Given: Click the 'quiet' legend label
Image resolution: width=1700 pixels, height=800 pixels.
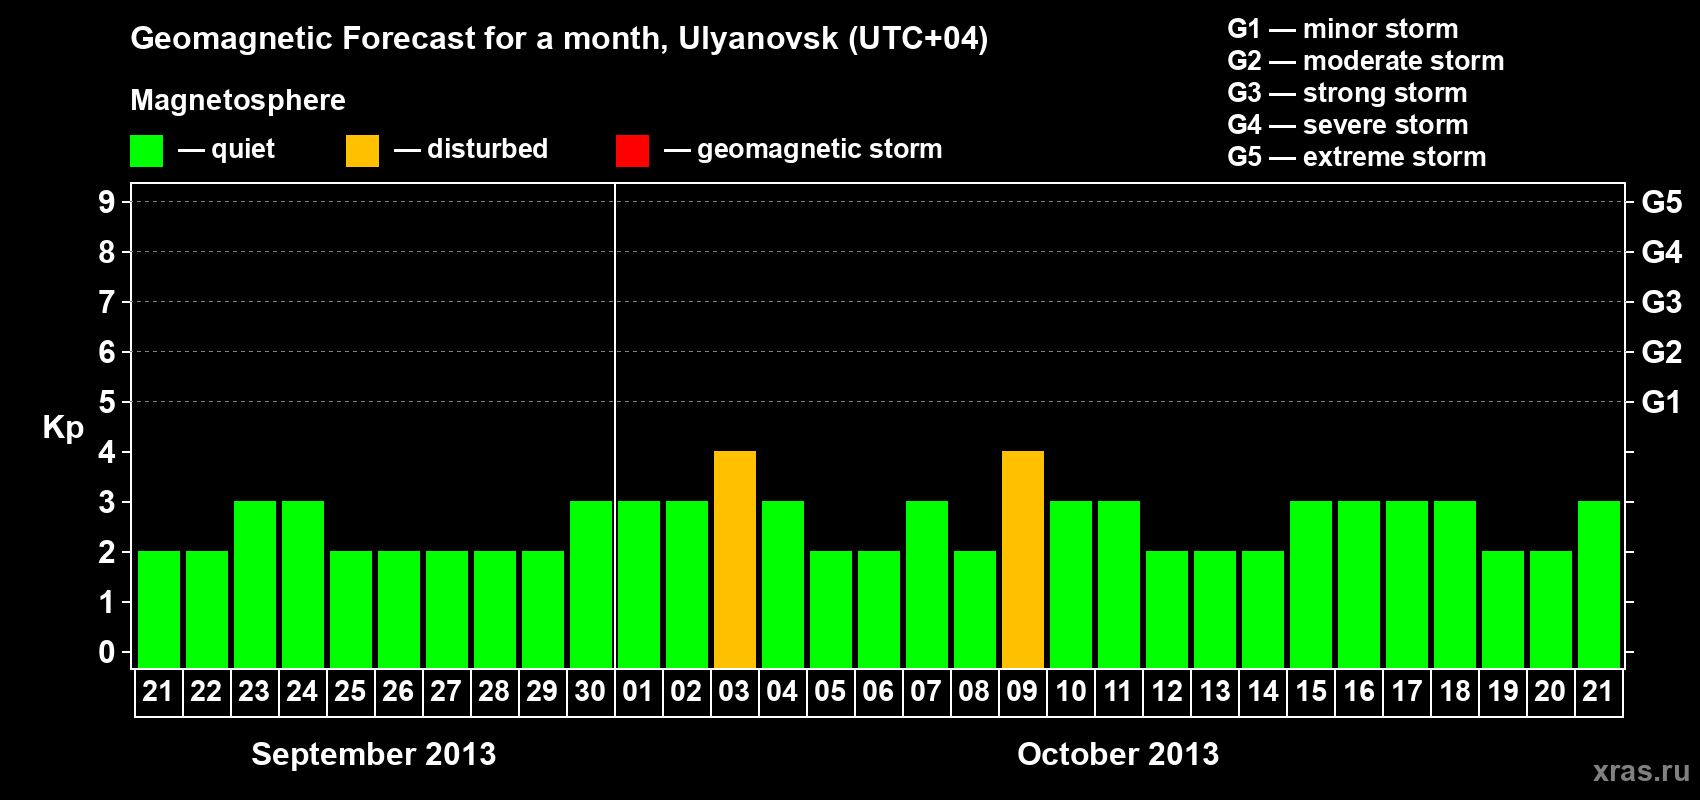Looking at the screenshot, I should click(243, 150).
